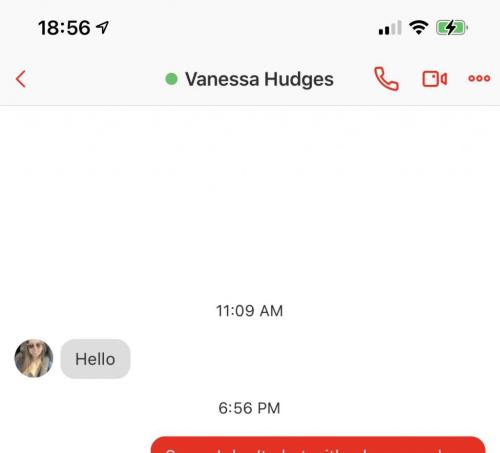
Task: Tap the cellular signal bars icon
Action: [x=390, y=28]
